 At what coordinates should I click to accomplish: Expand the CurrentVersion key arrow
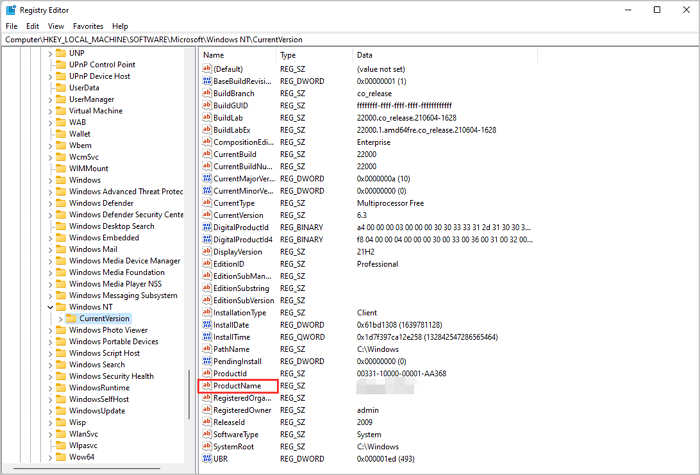click(x=60, y=318)
